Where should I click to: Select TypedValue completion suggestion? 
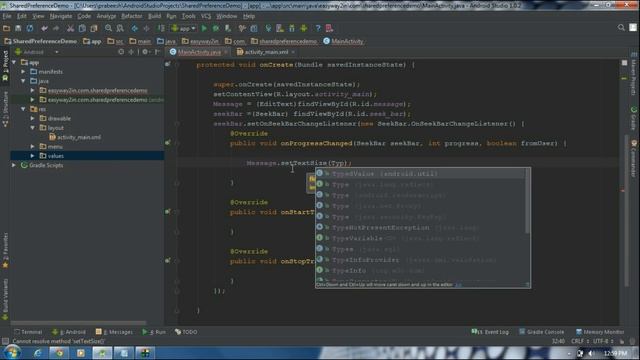420,173
